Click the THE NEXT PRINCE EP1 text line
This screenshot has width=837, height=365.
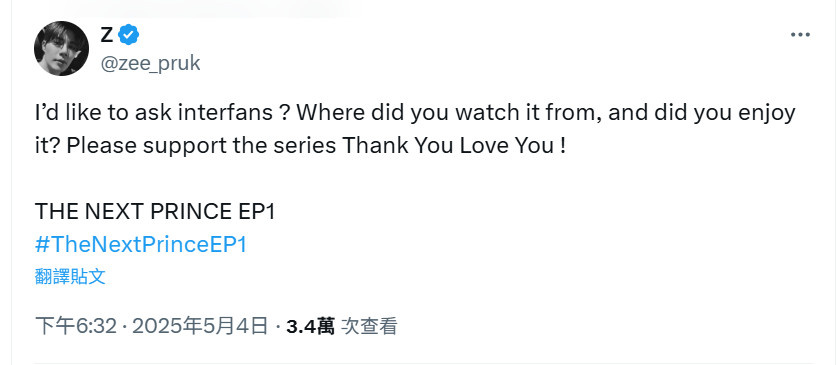[155, 212]
